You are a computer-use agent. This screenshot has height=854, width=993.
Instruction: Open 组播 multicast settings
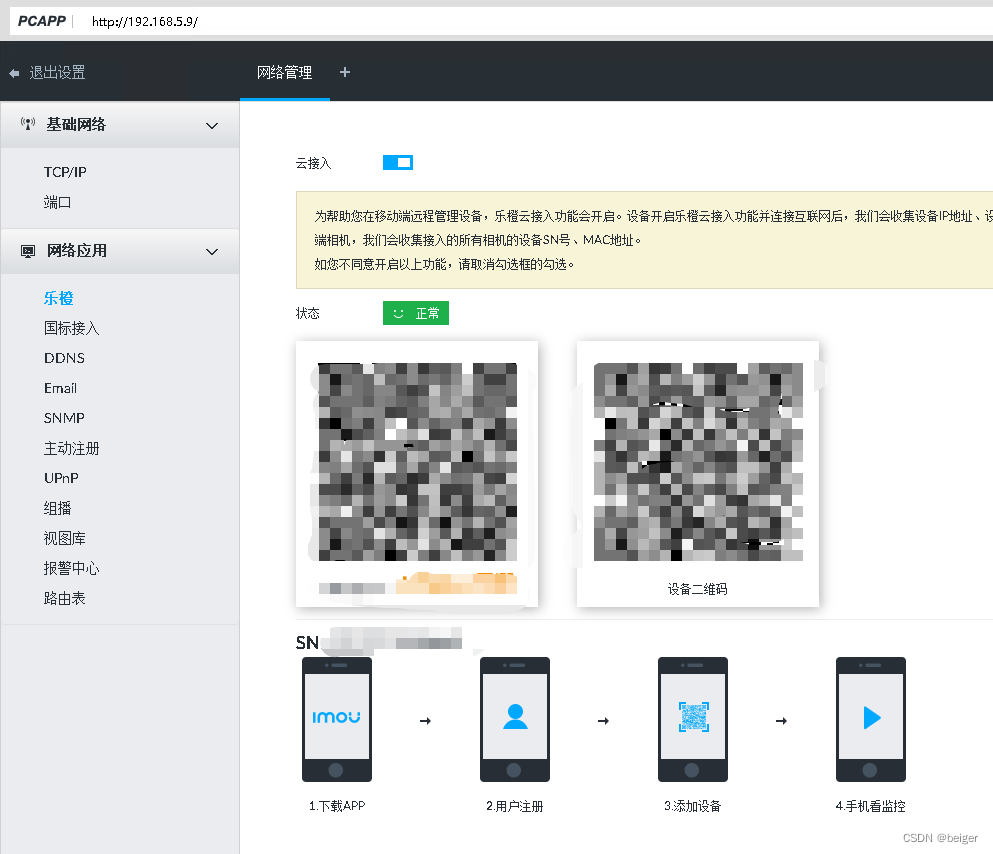(x=57, y=508)
